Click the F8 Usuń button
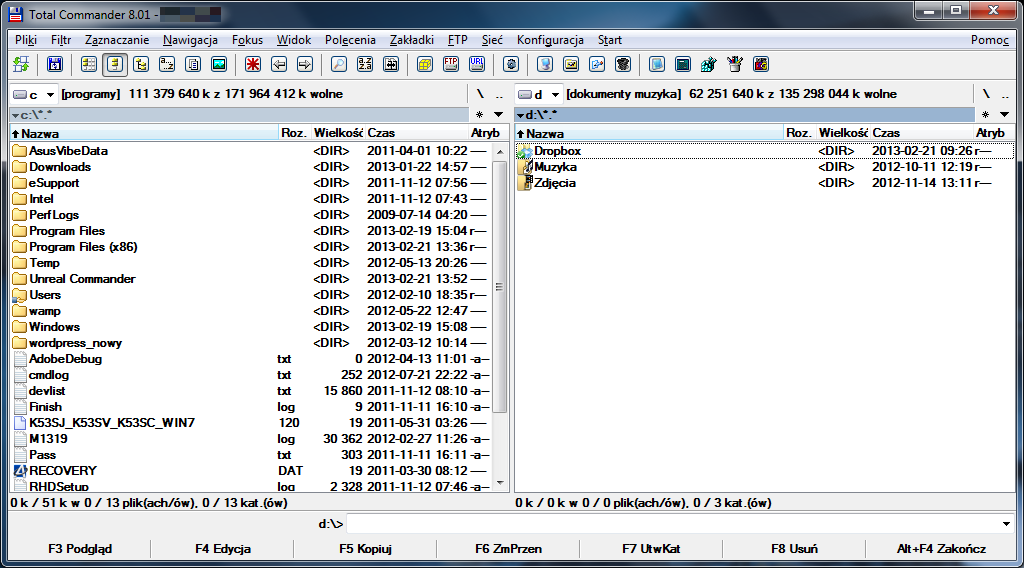1024x568 pixels. pos(794,549)
